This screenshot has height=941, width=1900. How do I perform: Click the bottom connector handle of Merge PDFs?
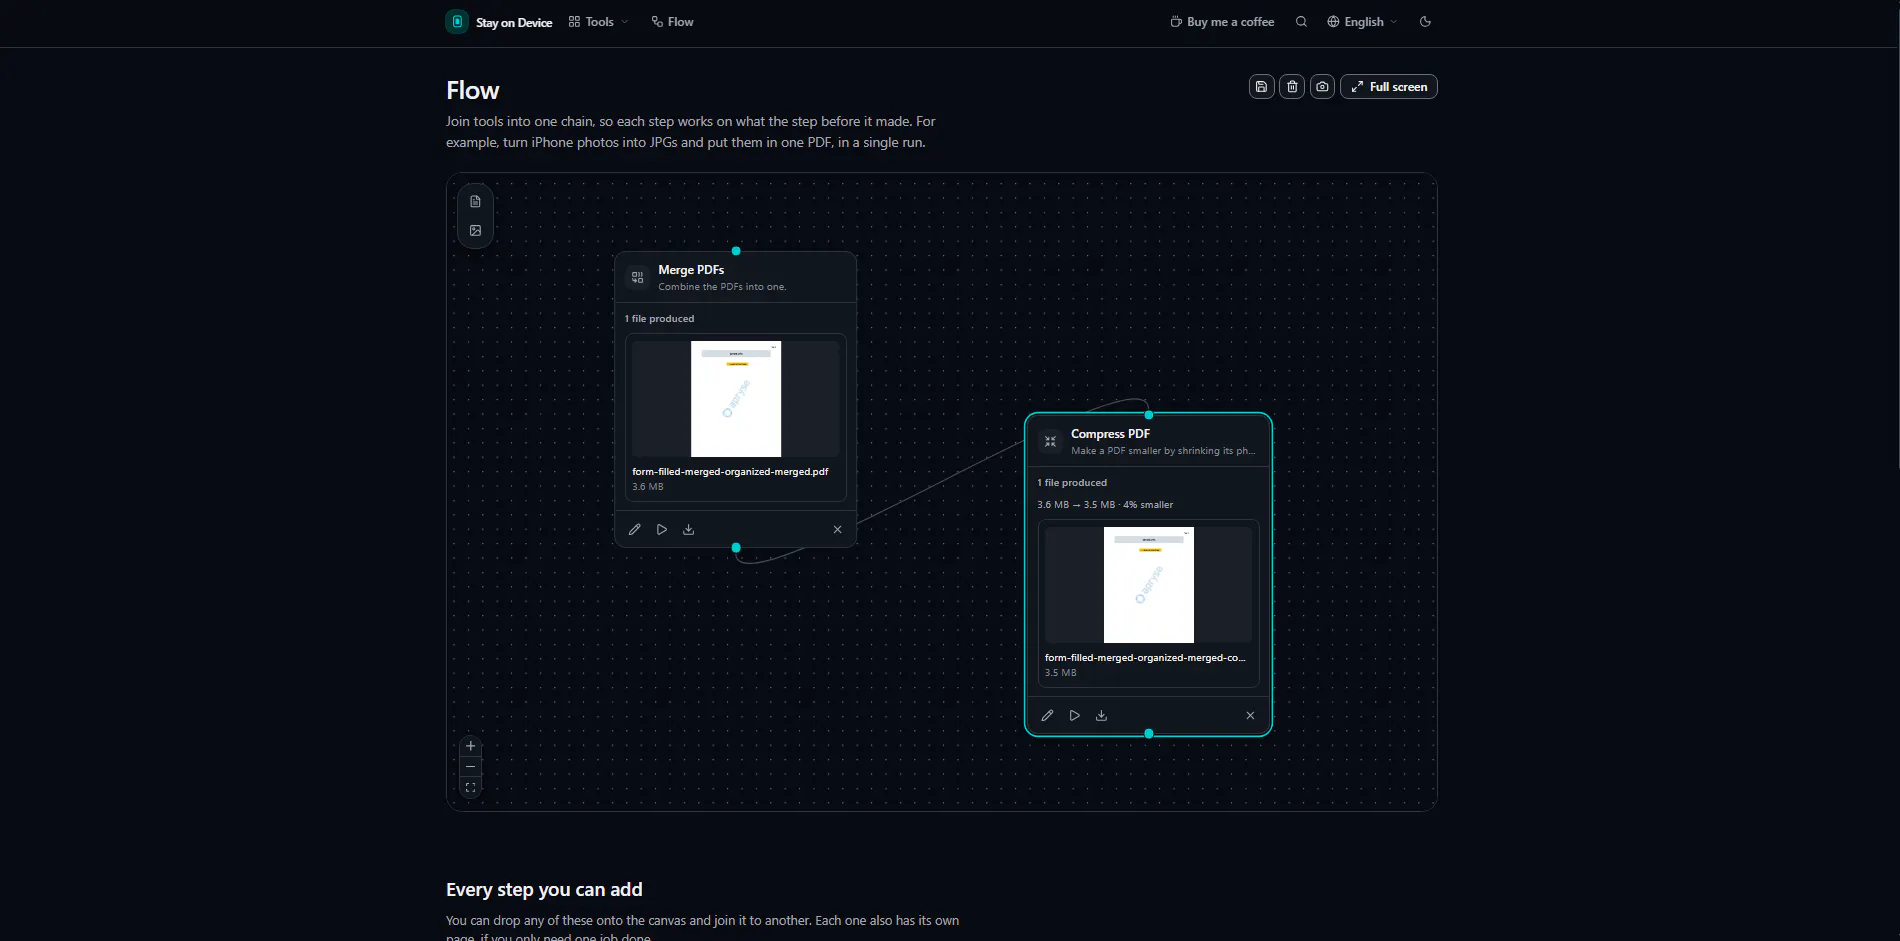pos(736,548)
